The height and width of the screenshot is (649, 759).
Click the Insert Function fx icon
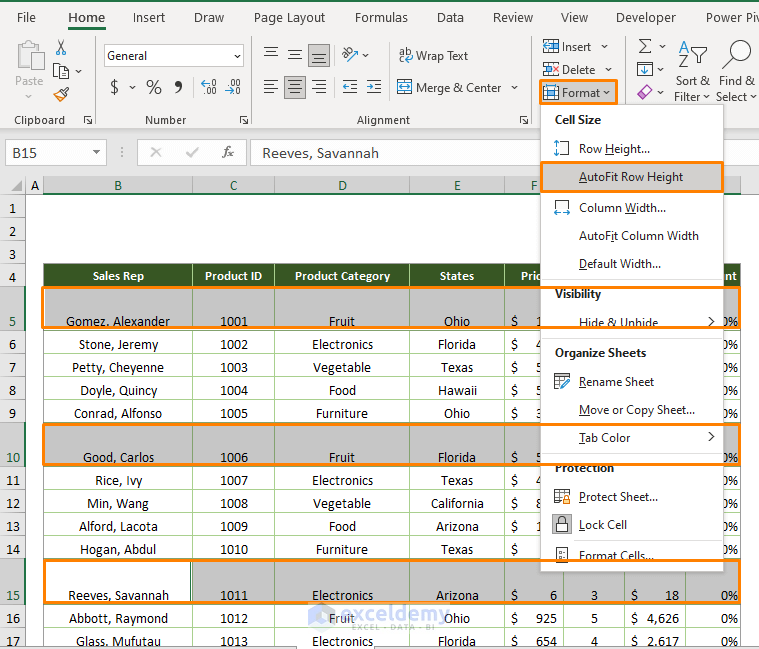228,153
